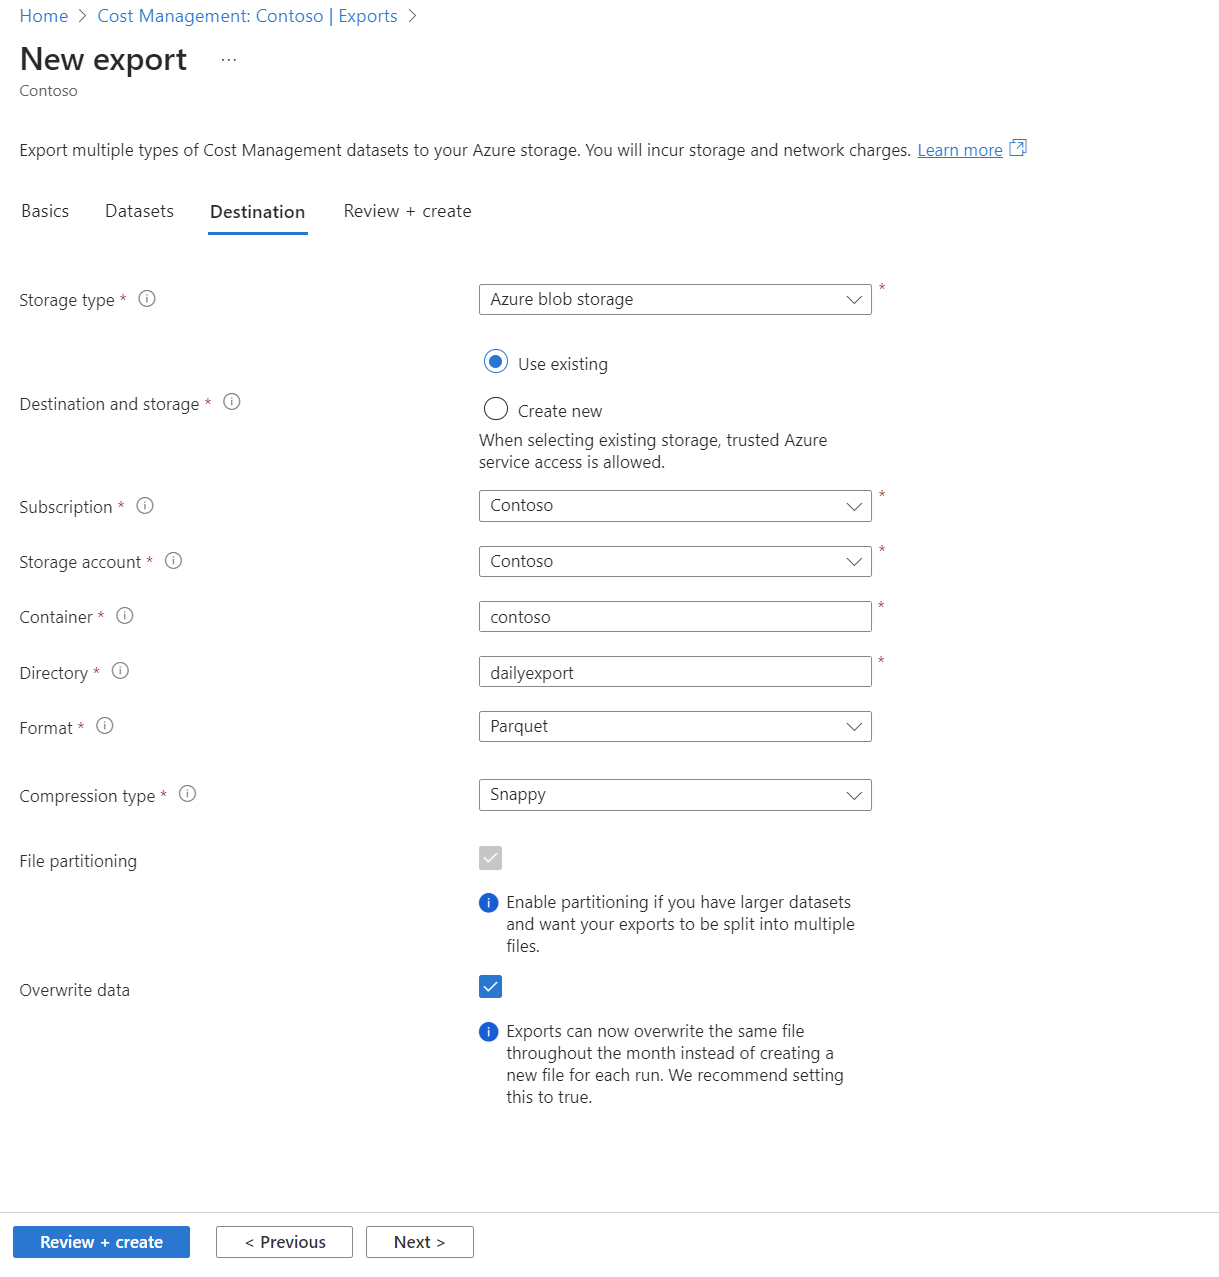Image resolution: width=1219 pixels, height=1277 pixels.
Task: Click the Destination and storage info icon
Action: (232, 402)
